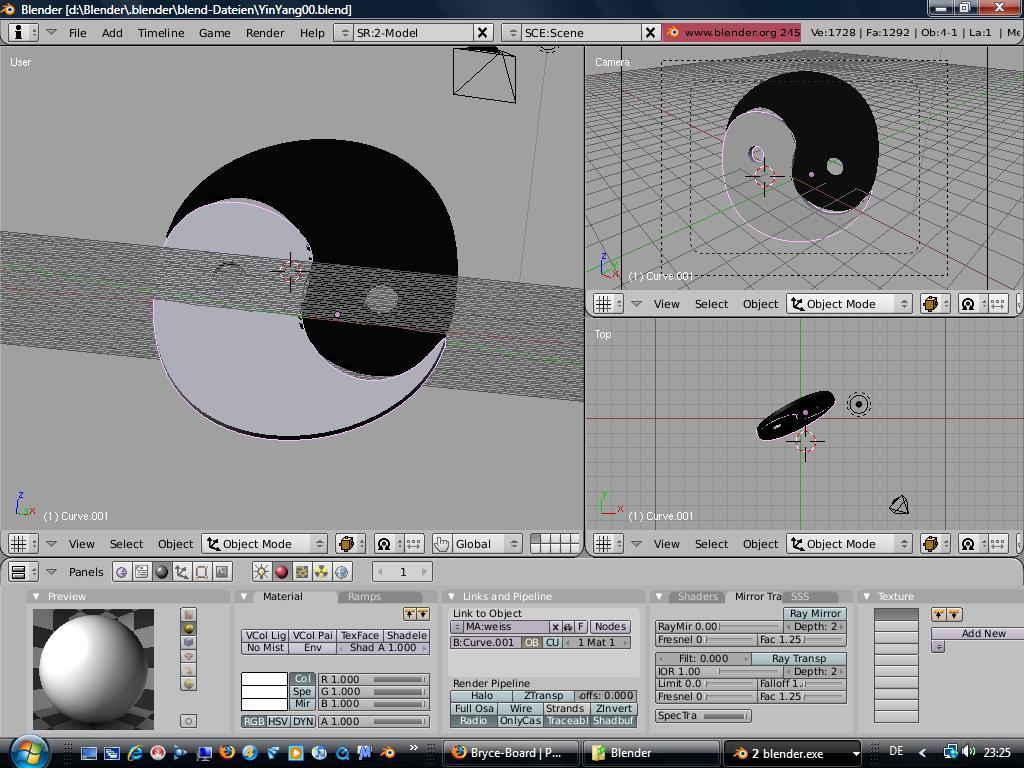Select the red Material buttons icon
Image resolution: width=1024 pixels, height=768 pixels.
coord(281,572)
